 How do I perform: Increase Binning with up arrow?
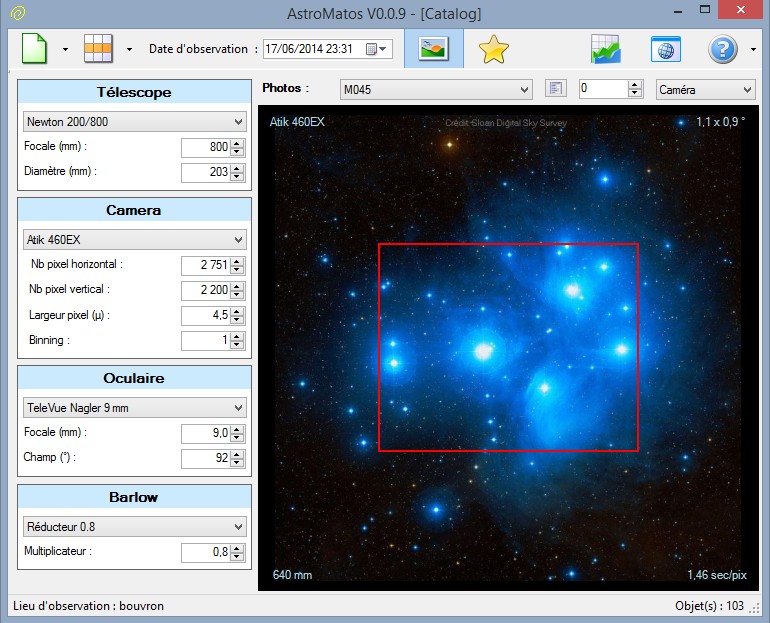[237, 336]
